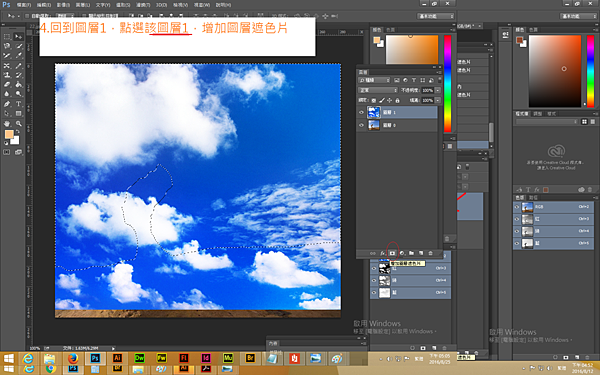600x375 pixels.
Task: Open the layer fill slider arrow
Action: [x=437, y=101]
